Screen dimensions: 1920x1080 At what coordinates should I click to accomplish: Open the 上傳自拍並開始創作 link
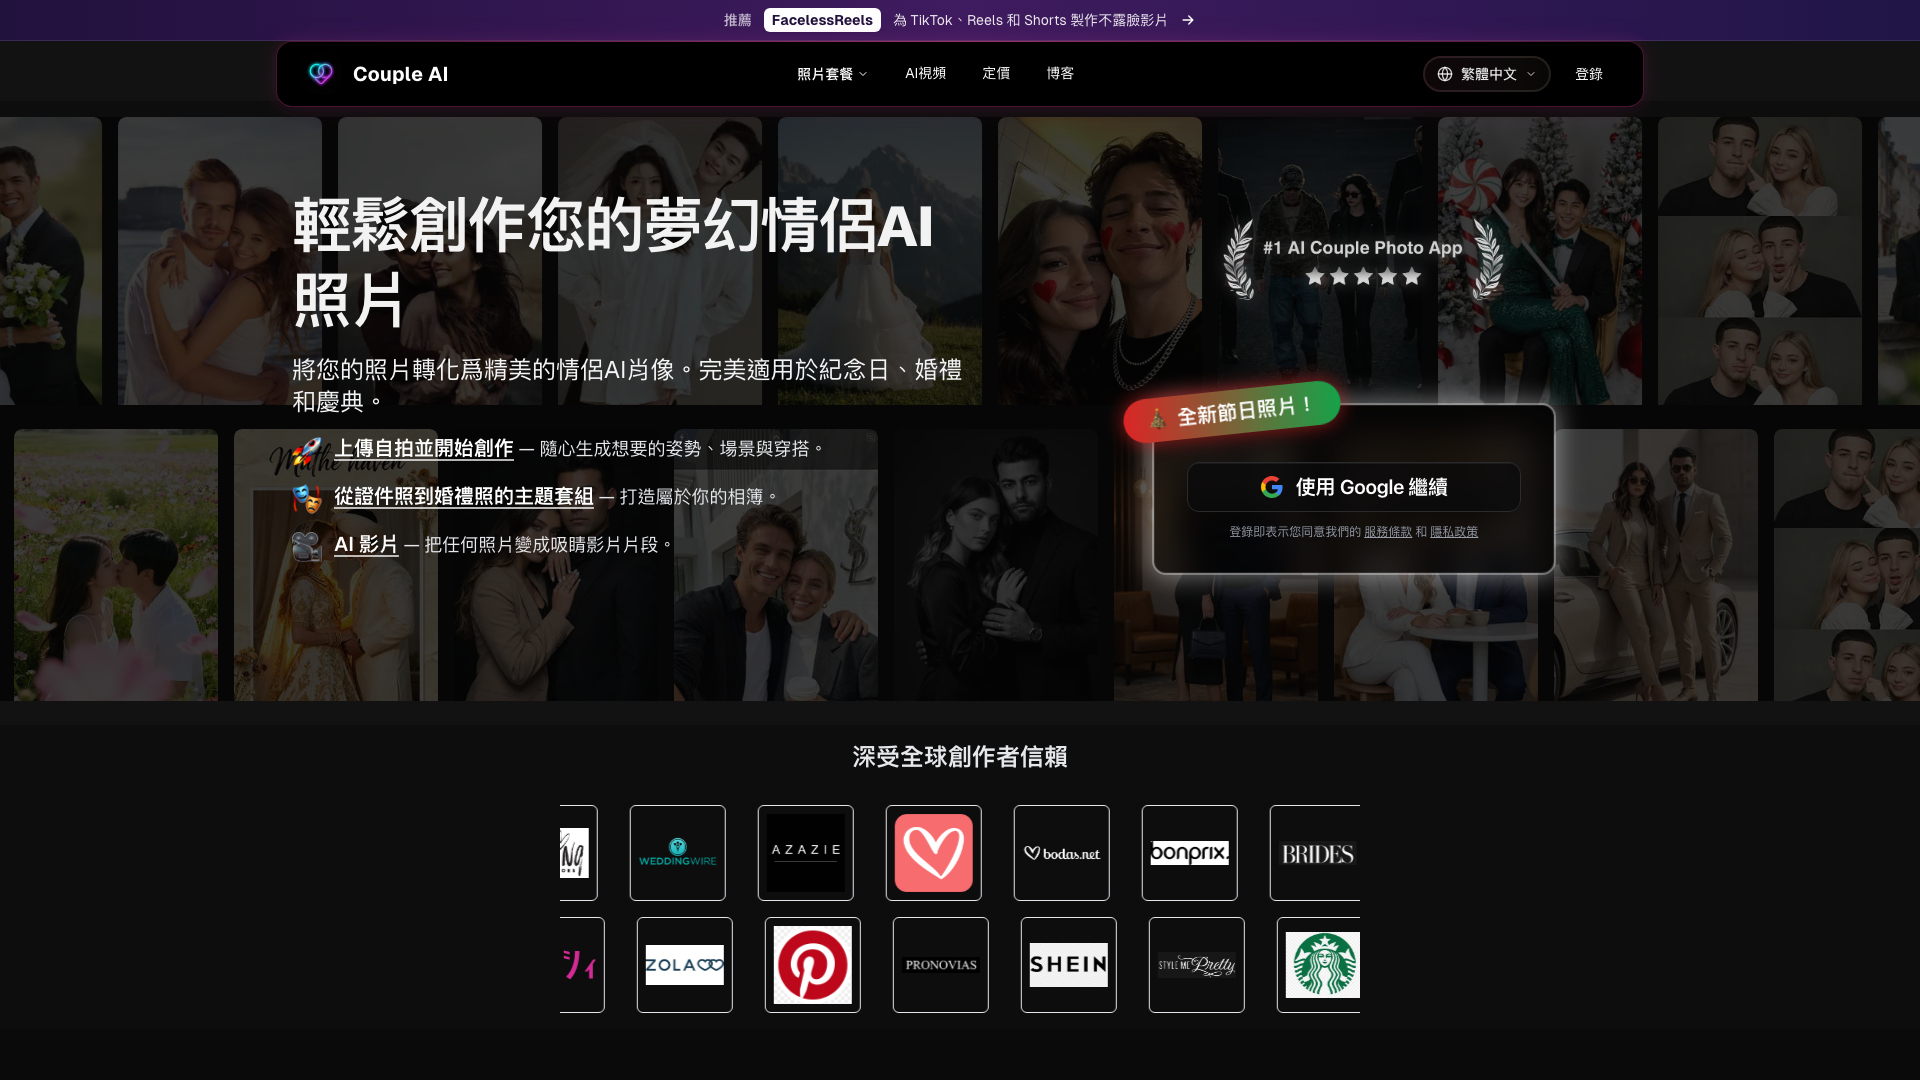(x=424, y=448)
